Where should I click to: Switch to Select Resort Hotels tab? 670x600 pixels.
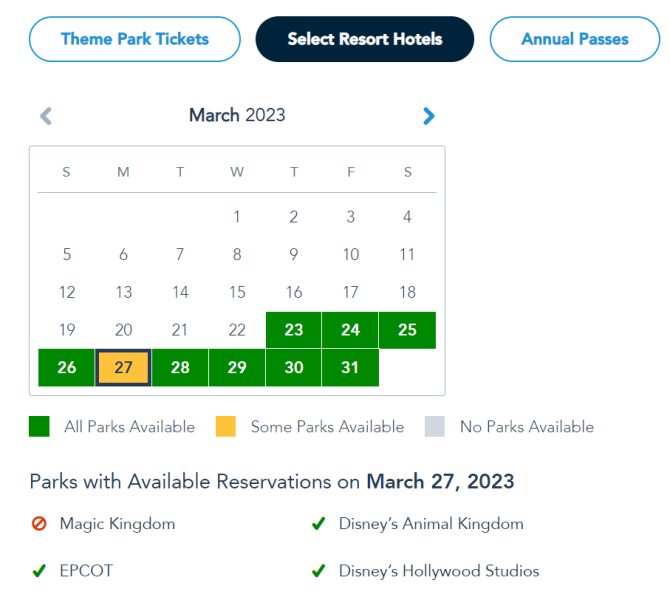coord(365,40)
